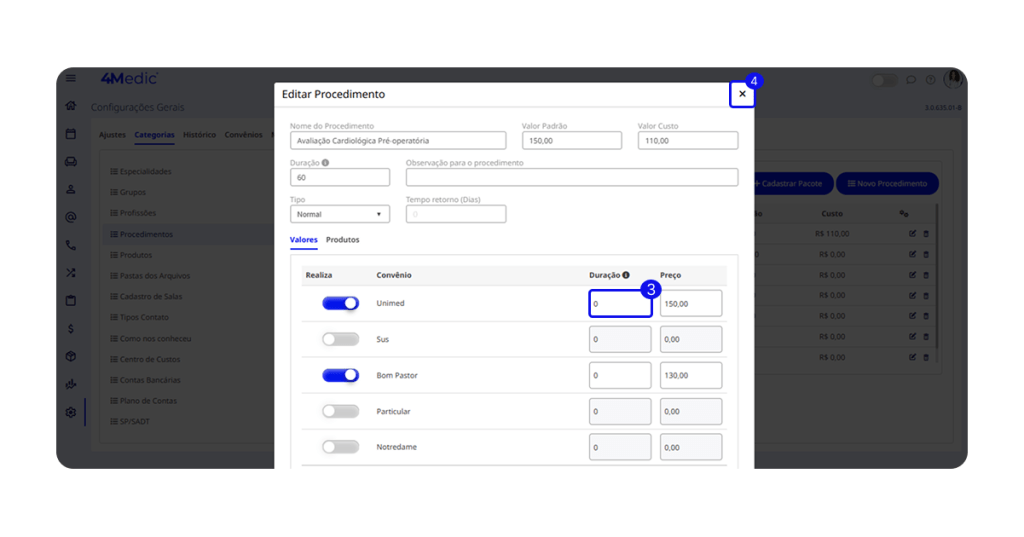Click the home icon in left sidebar
Screen dimensions: 1024x537
click(71, 106)
